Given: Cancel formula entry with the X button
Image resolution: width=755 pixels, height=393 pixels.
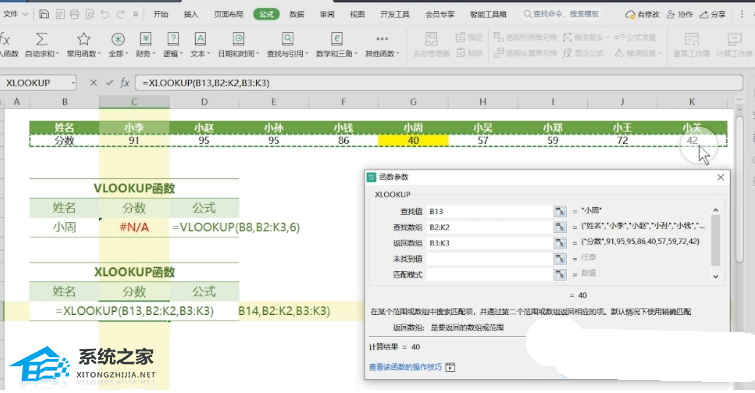Looking at the screenshot, I should (x=93, y=83).
